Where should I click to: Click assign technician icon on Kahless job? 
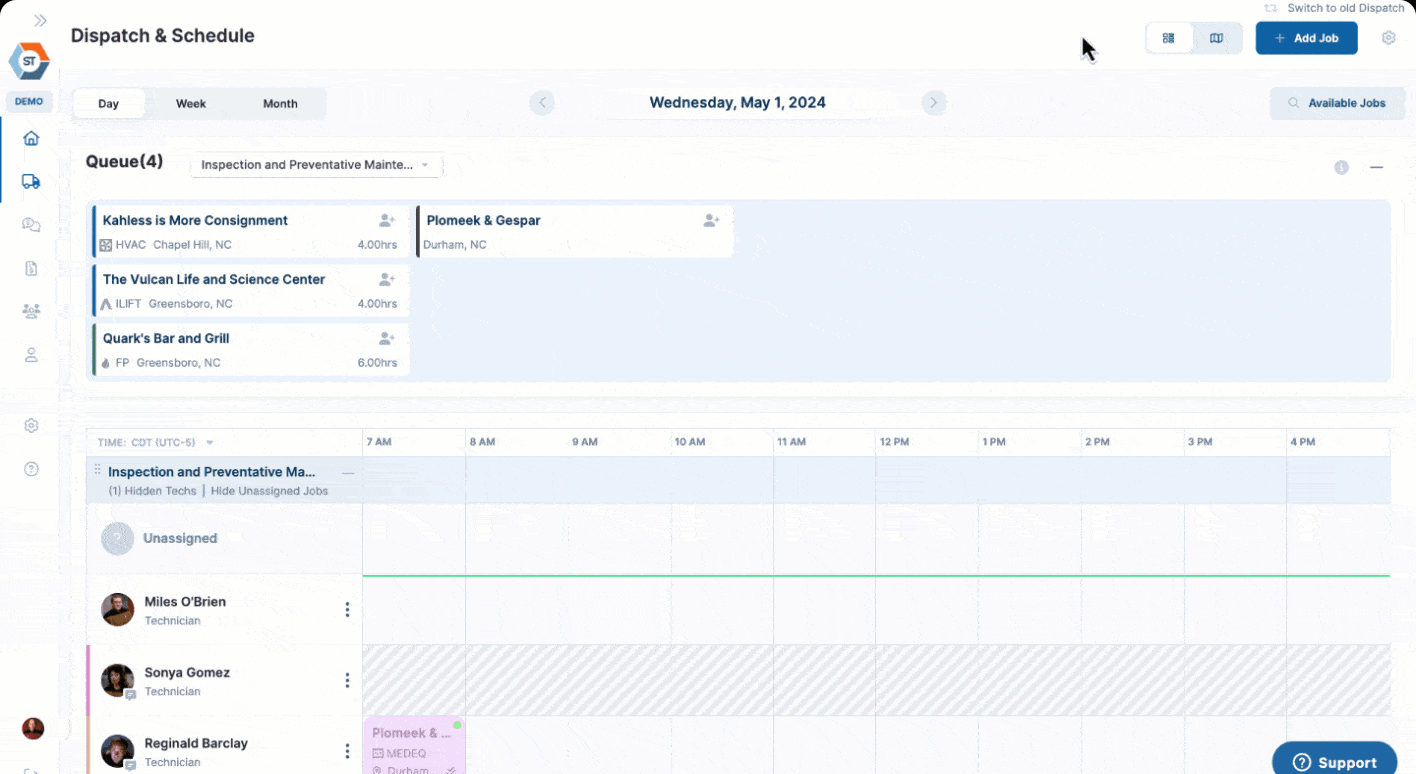387,221
